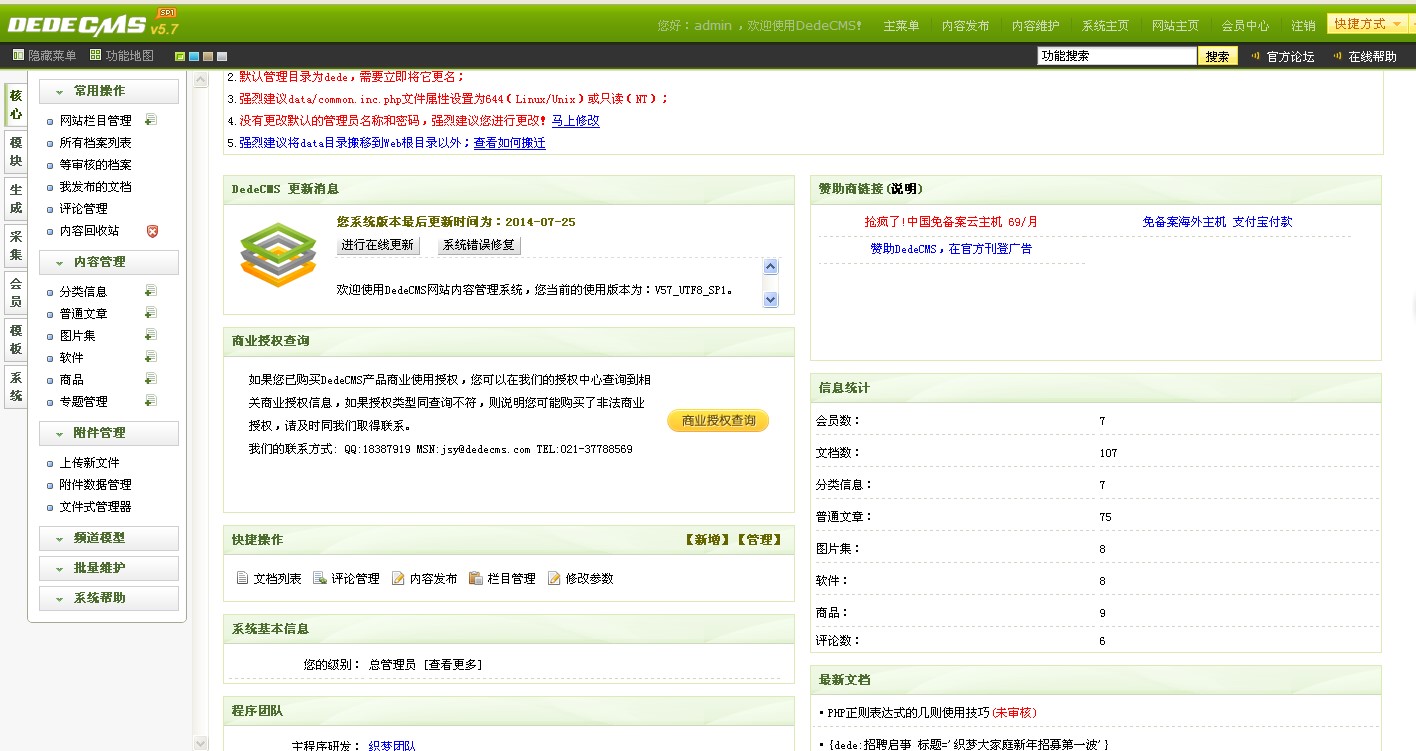Click the 隐藏菜单 icon in top bar
The height and width of the screenshot is (751, 1416).
click(18, 55)
